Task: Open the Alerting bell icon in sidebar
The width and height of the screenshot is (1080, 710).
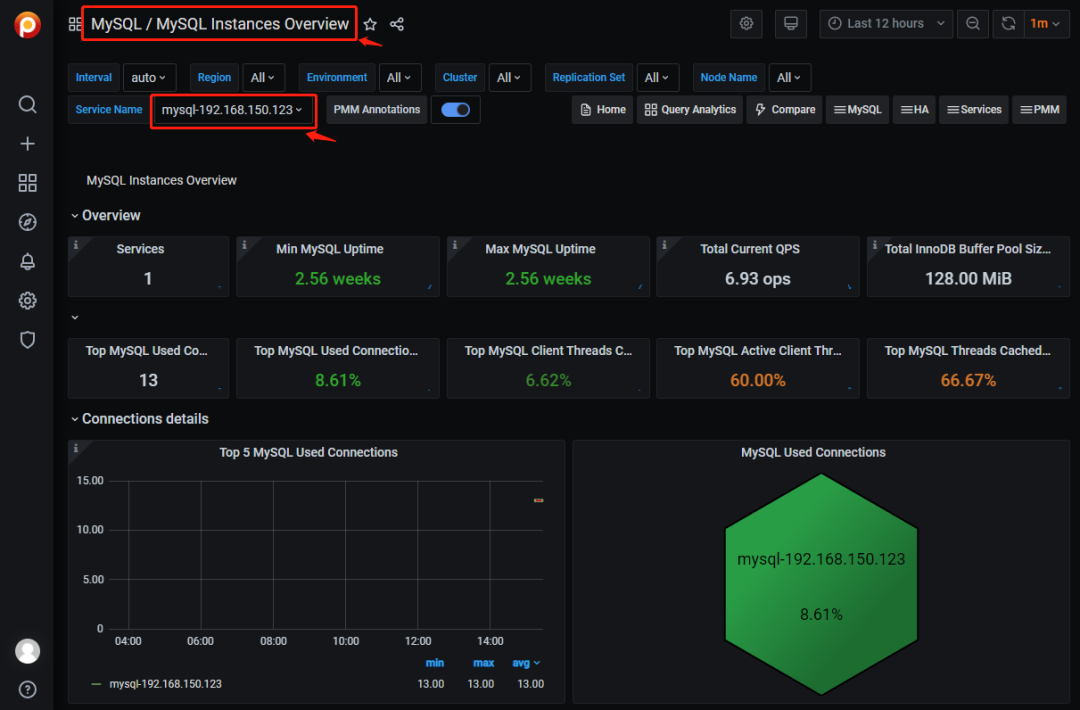Action: pyautogui.click(x=28, y=261)
